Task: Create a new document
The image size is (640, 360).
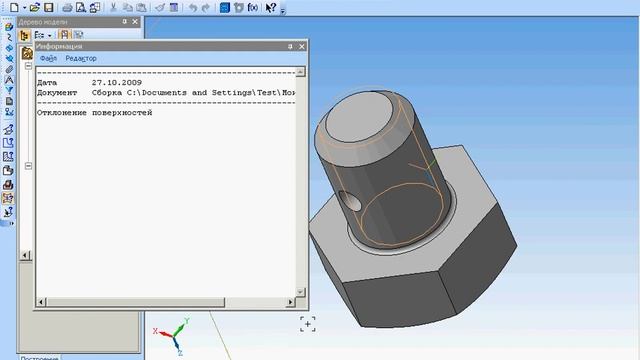Action: coord(14,7)
